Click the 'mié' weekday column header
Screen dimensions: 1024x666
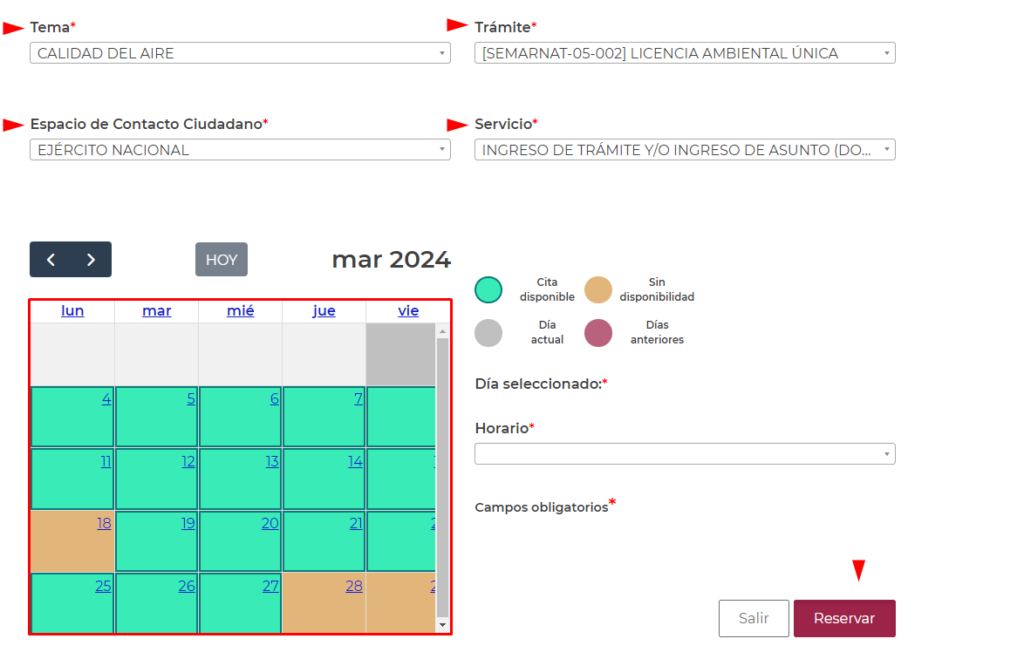tap(240, 311)
